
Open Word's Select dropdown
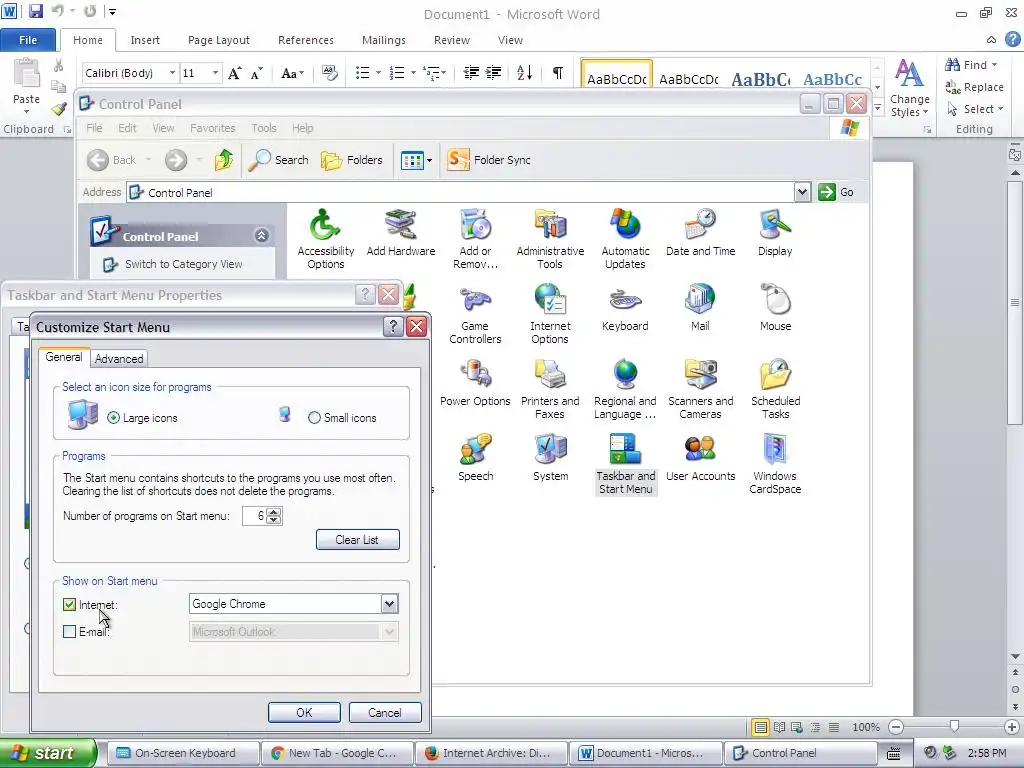tap(975, 109)
